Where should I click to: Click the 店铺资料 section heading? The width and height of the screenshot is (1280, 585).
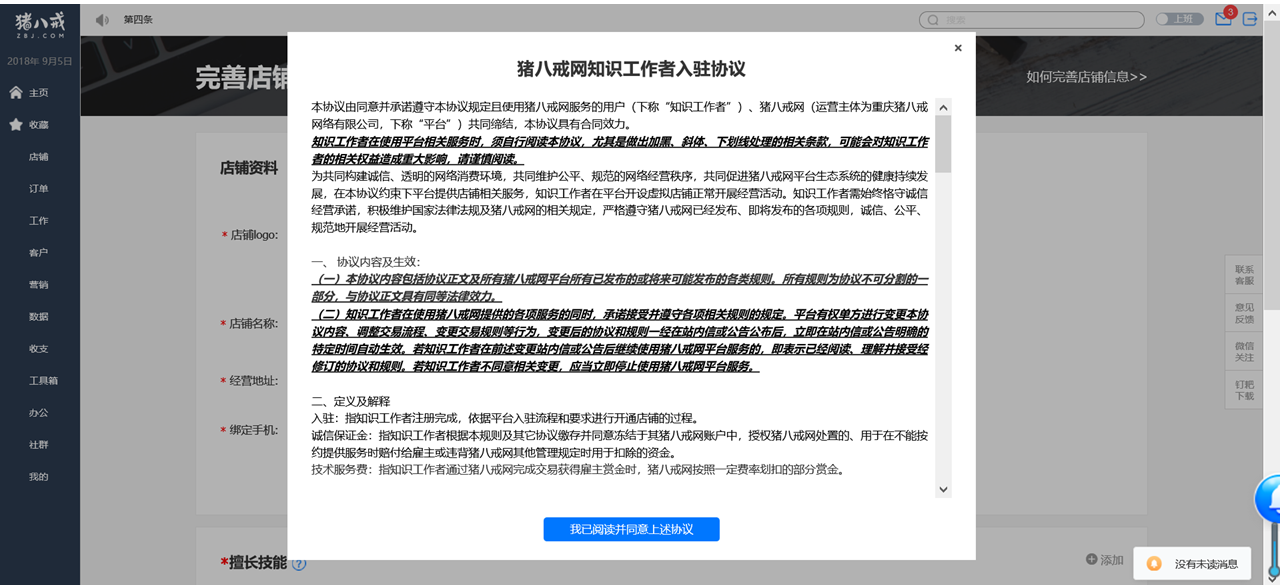[249, 168]
